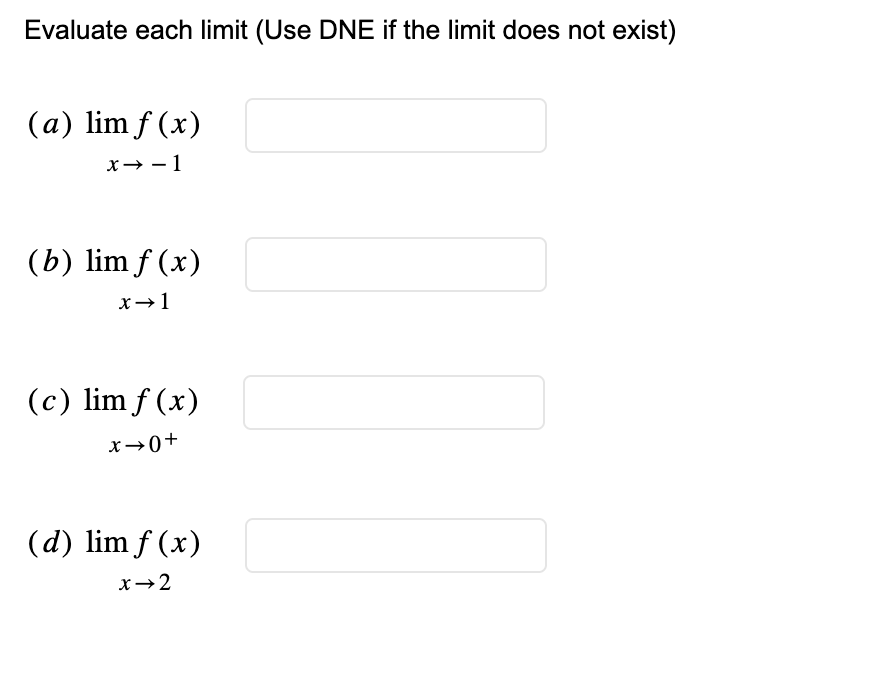The width and height of the screenshot is (874, 686).
Task: Select the input field beside lim as x approaches 0+
Action: tap(395, 402)
